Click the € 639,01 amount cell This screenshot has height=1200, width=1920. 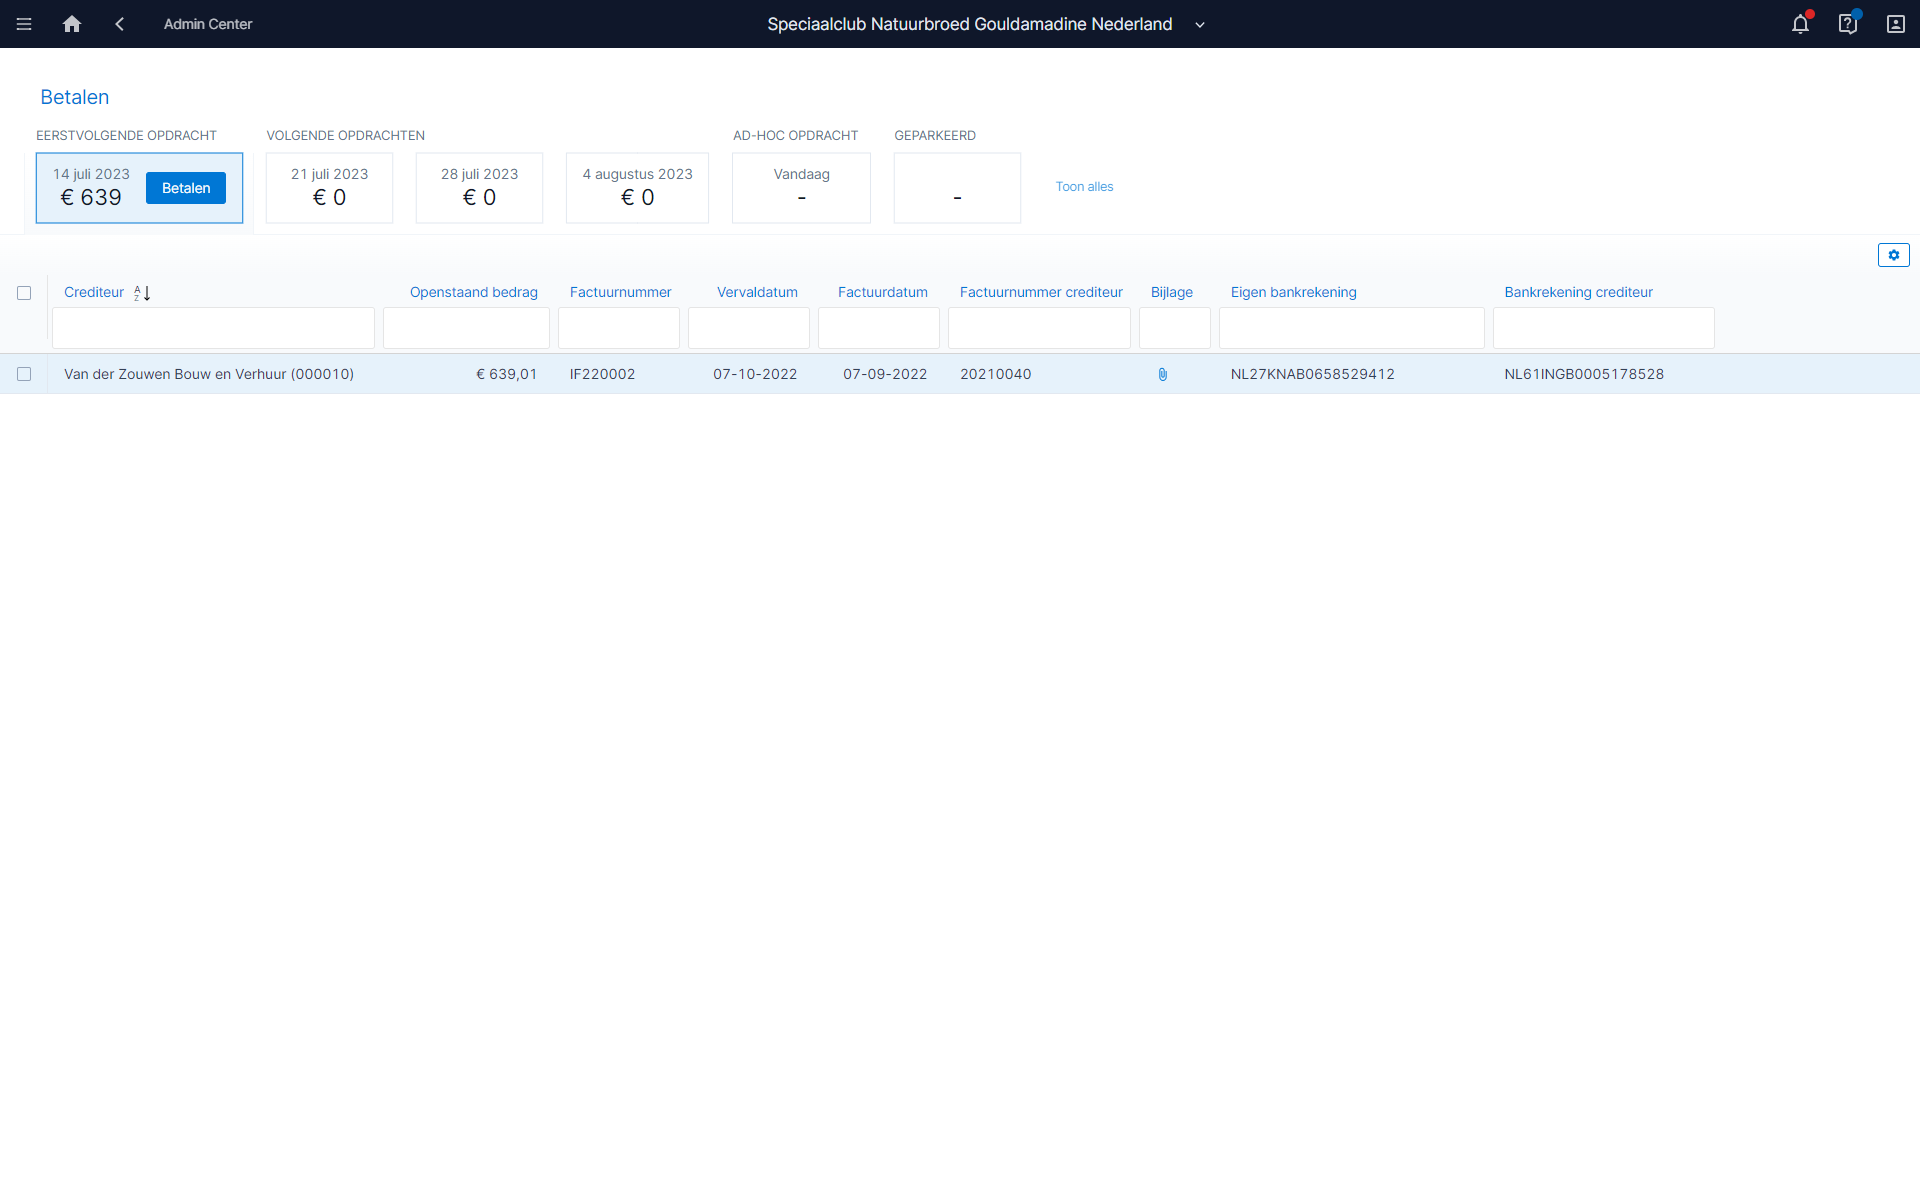(507, 374)
